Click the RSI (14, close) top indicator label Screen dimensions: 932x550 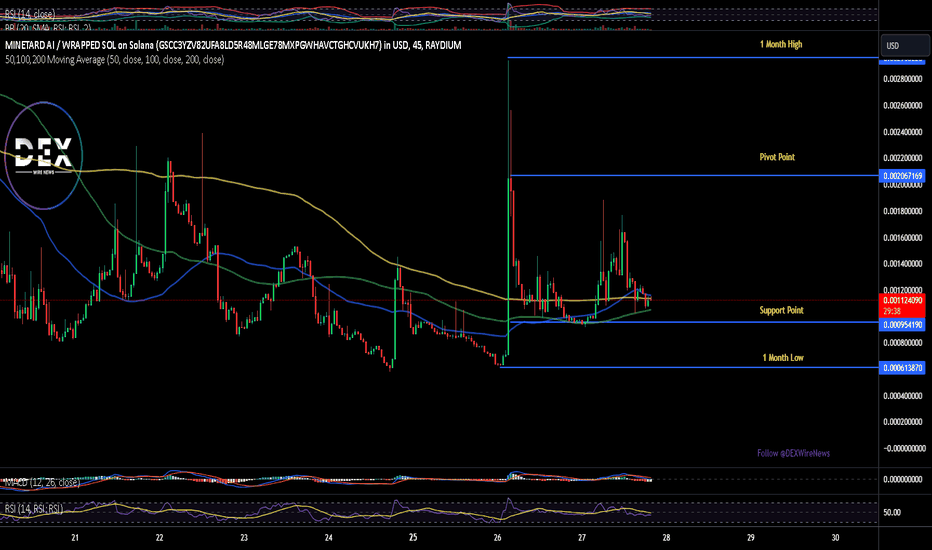(29, 13)
